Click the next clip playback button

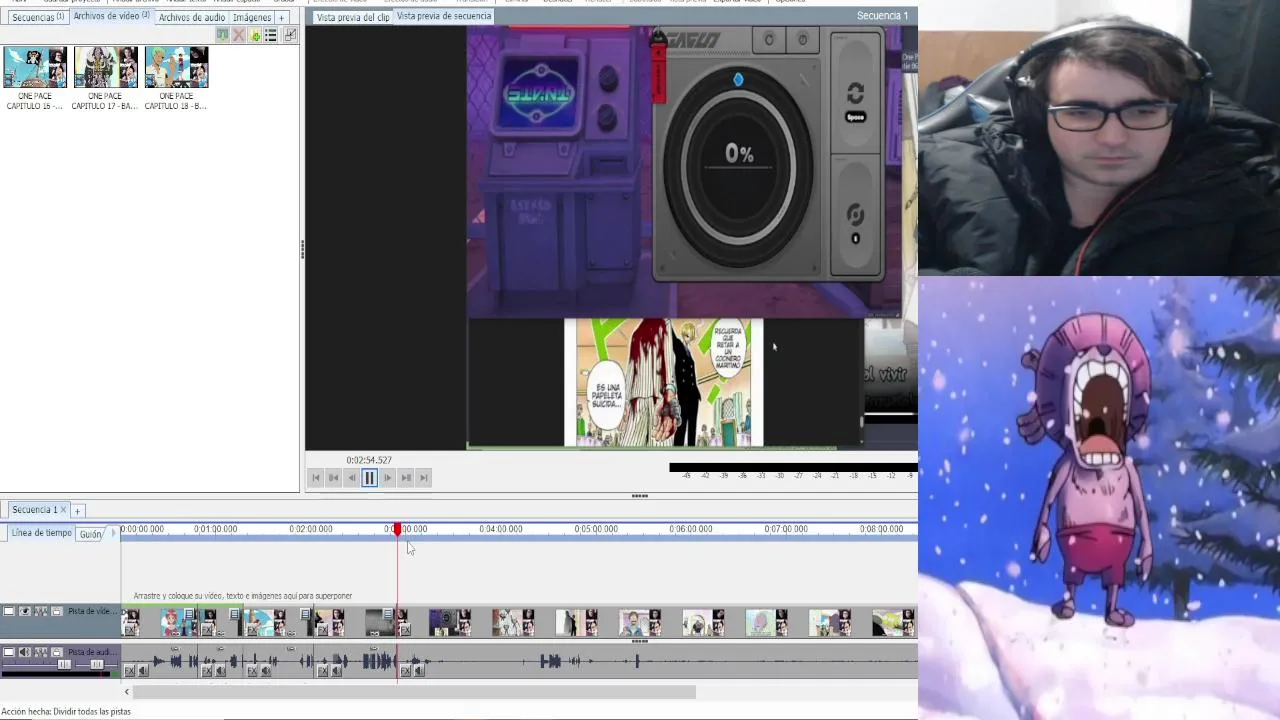(x=406, y=478)
